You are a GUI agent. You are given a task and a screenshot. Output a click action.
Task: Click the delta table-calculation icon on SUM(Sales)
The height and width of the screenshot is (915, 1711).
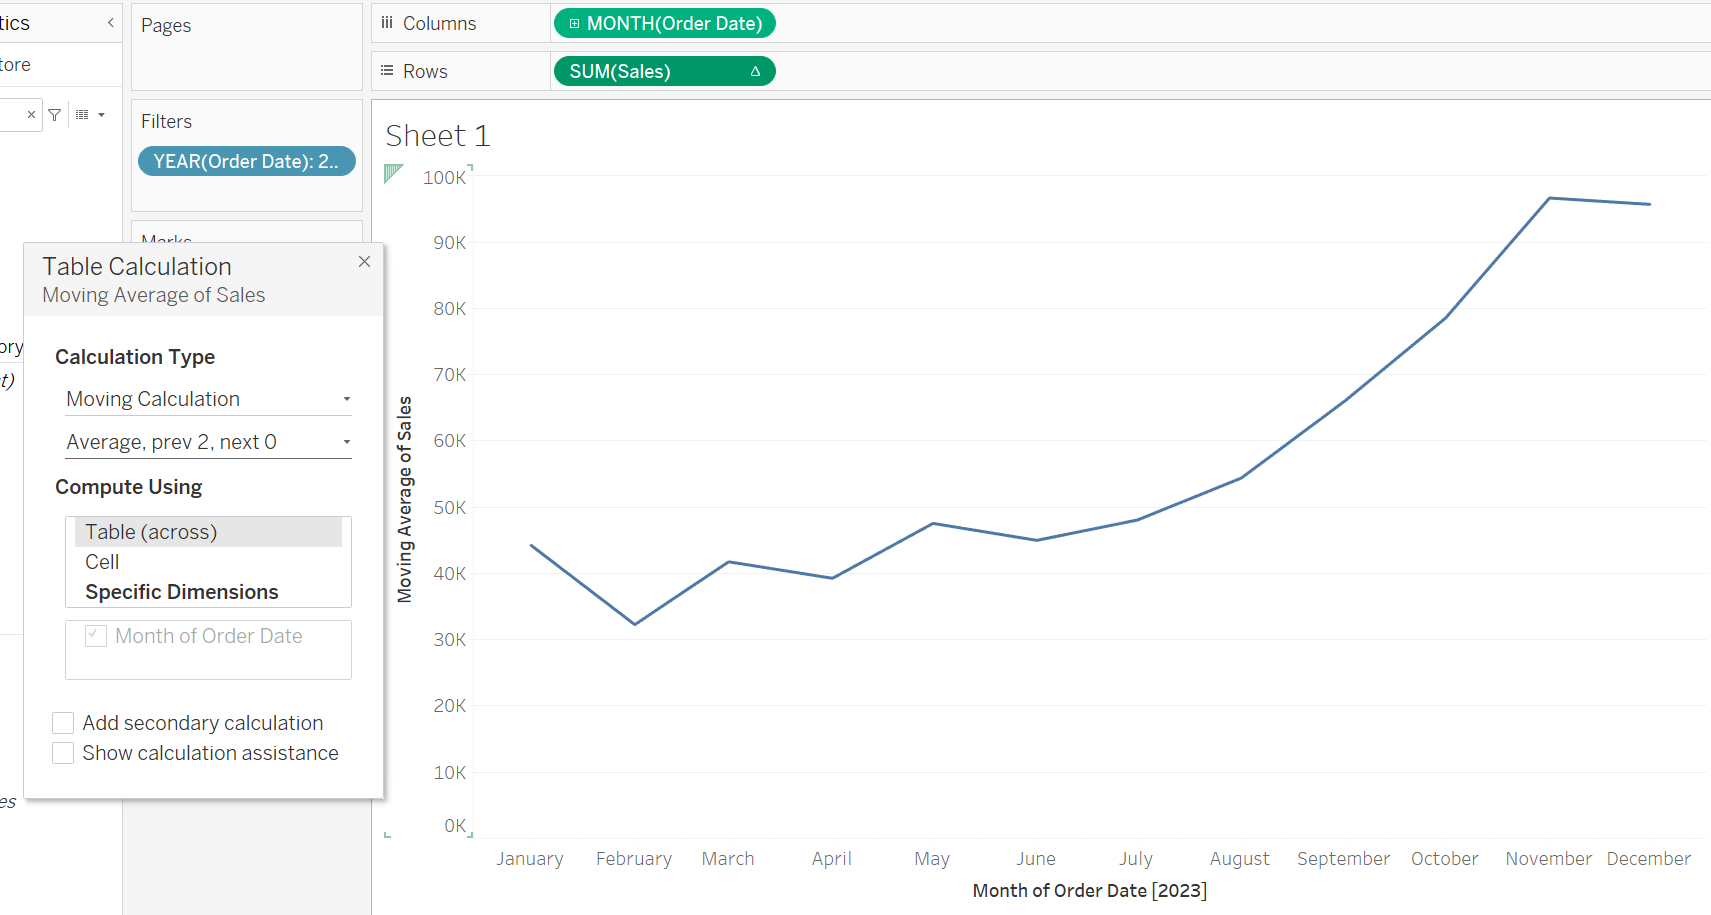(754, 70)
